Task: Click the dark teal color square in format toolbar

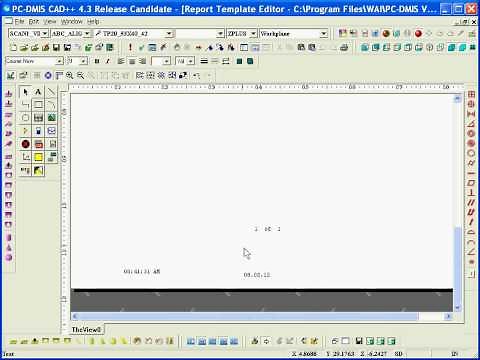Action: pos(239,61)
